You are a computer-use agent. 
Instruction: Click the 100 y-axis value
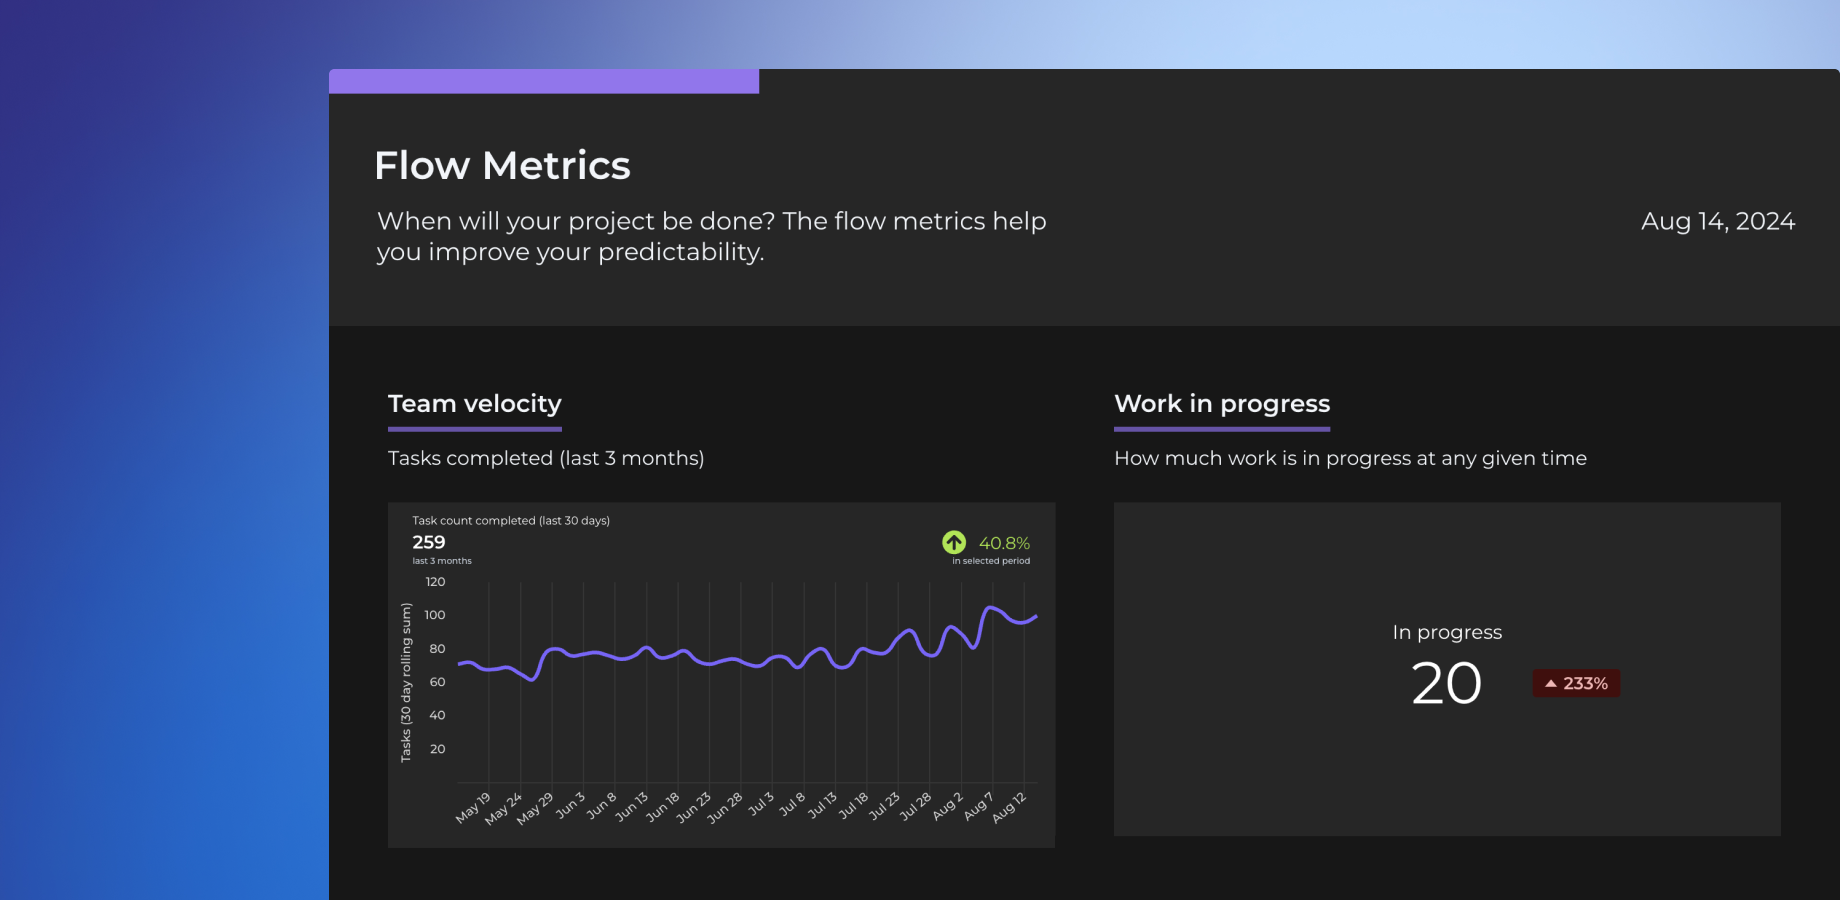[435, 615]
